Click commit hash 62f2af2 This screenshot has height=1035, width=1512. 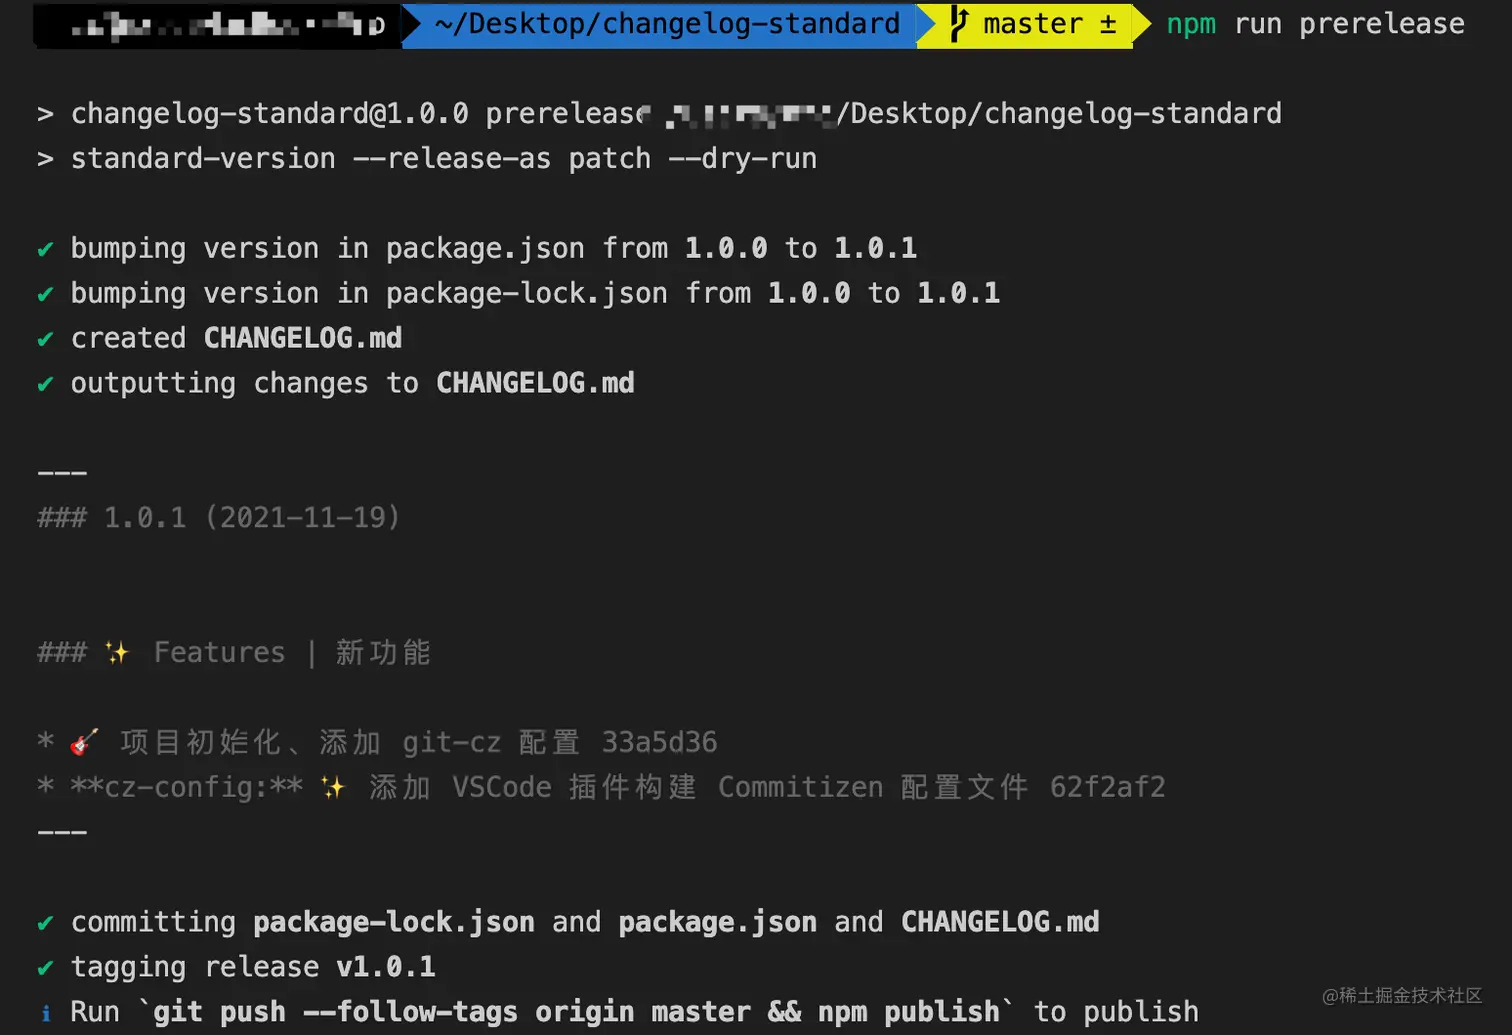point(1107,787)
